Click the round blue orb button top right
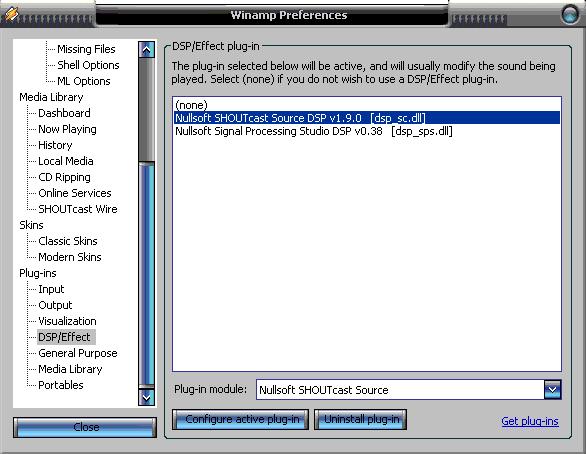The width and height of the screenshot is (586, 454). click(x=570, y=15)
